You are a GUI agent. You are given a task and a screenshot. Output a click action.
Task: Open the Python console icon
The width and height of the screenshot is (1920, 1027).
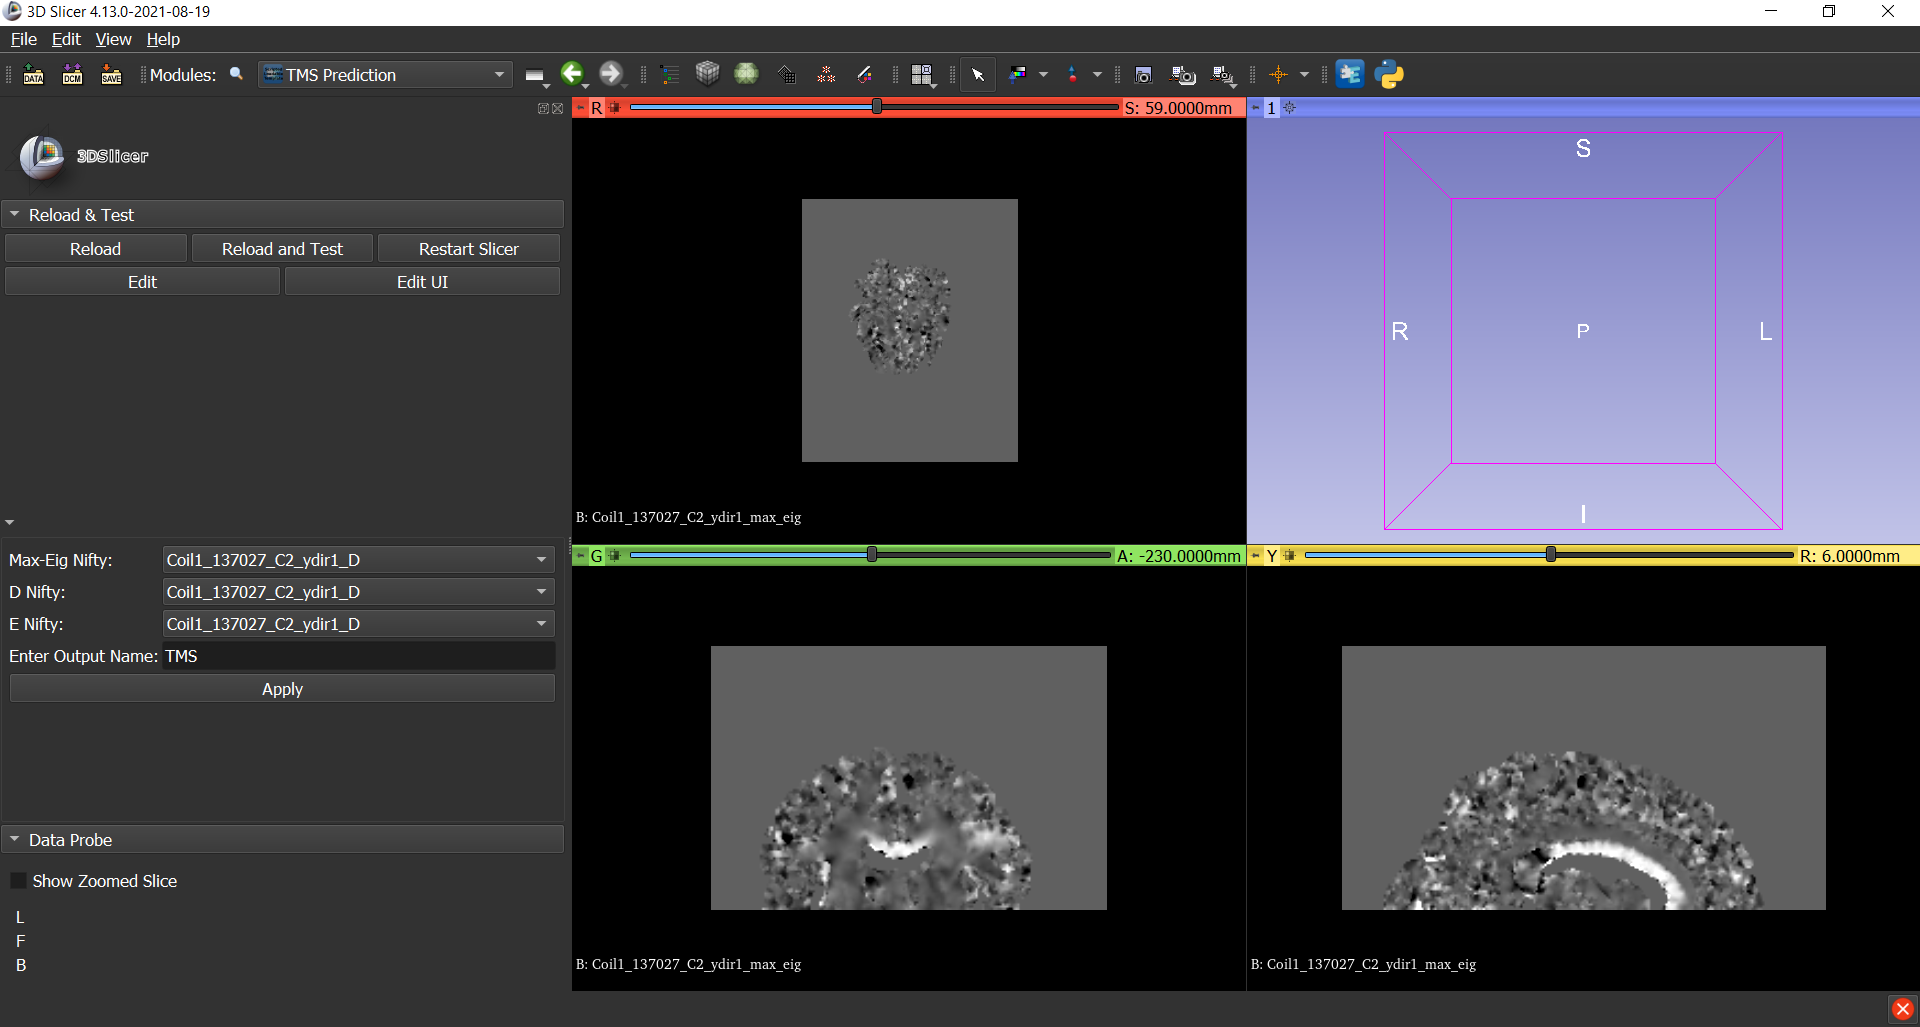click(1389, 75)
